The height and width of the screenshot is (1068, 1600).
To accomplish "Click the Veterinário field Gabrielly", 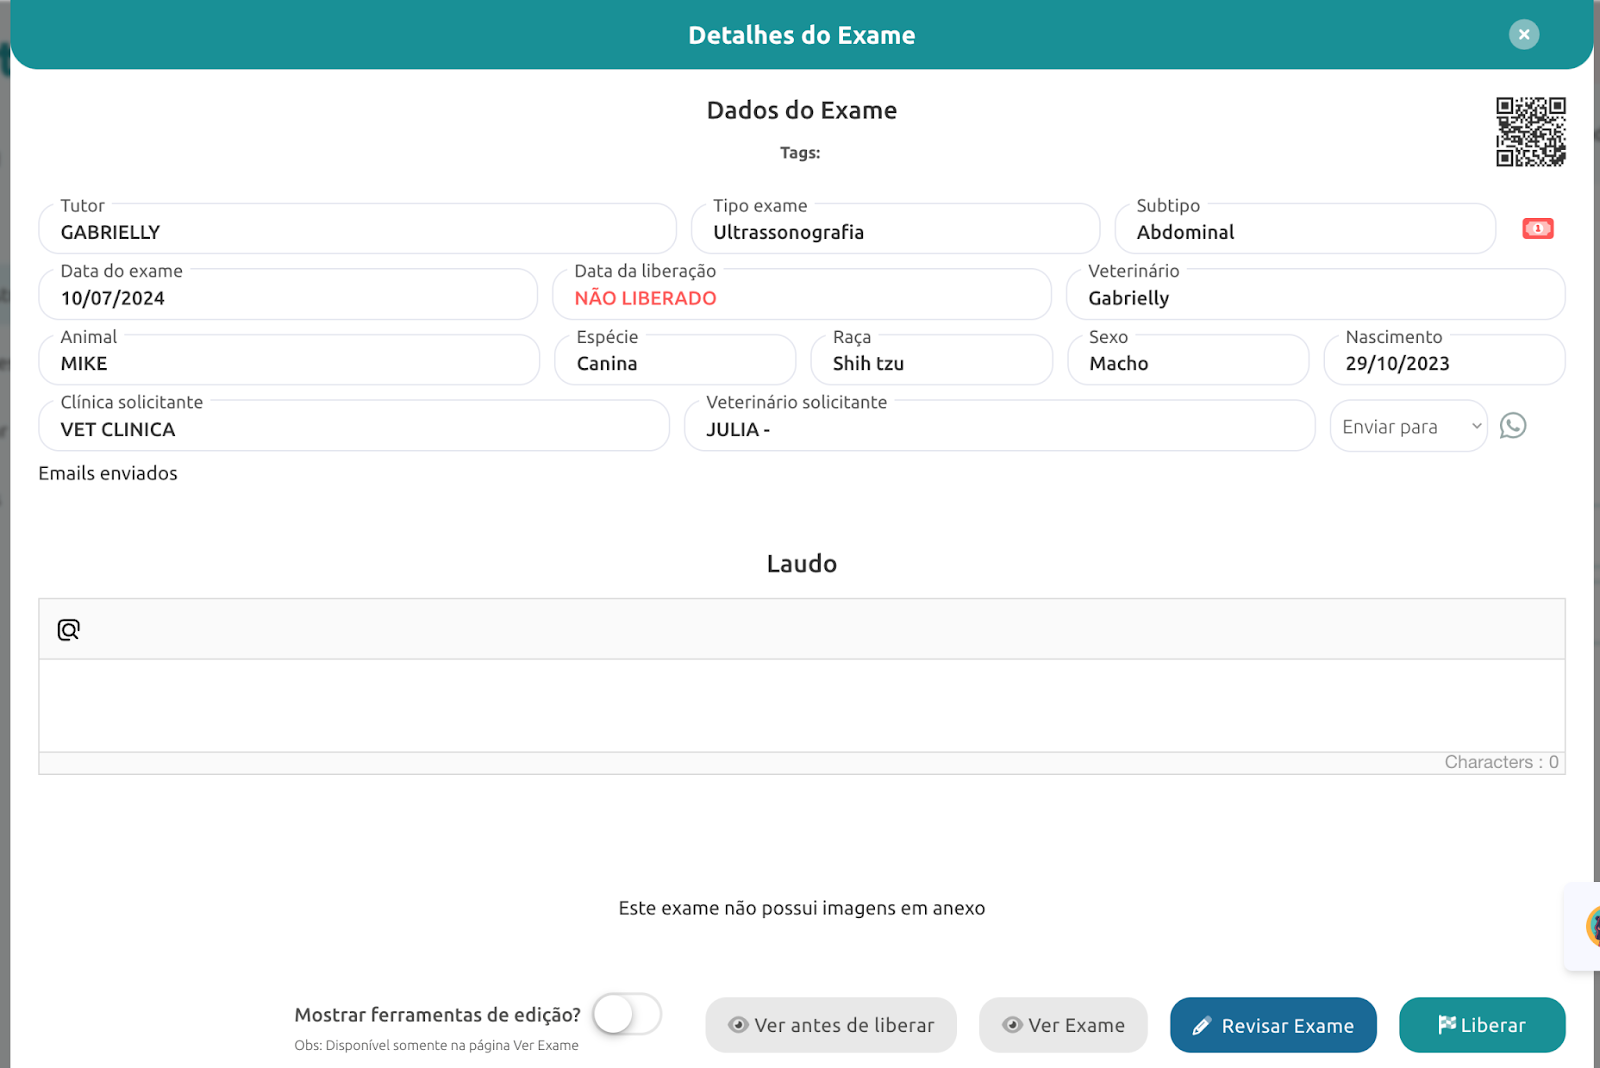I will point(1315,294).
